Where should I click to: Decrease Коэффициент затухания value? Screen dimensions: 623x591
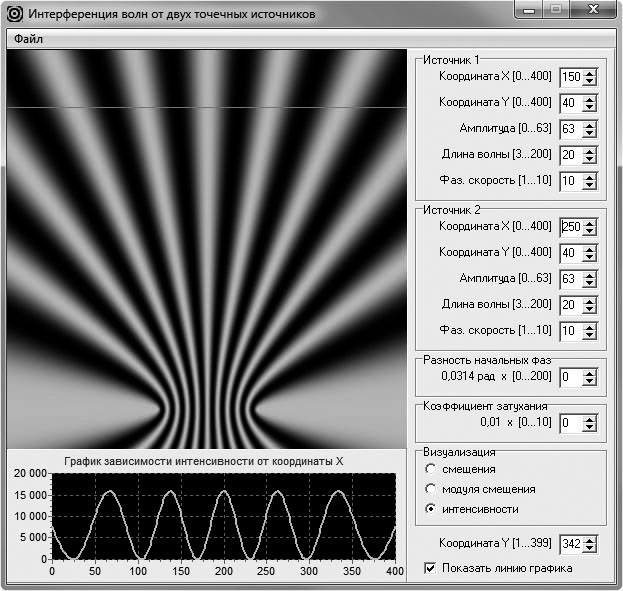(590, 428)
